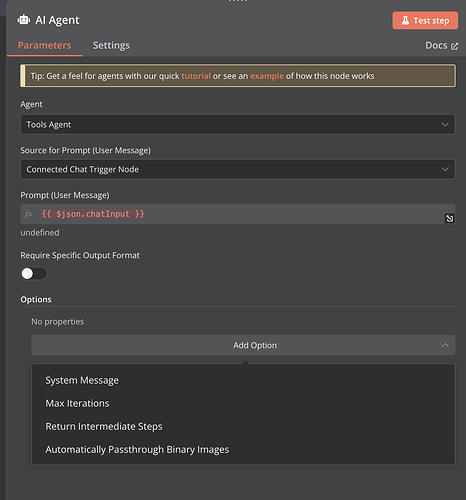Click the Prompt expression input field

[238, 214]
